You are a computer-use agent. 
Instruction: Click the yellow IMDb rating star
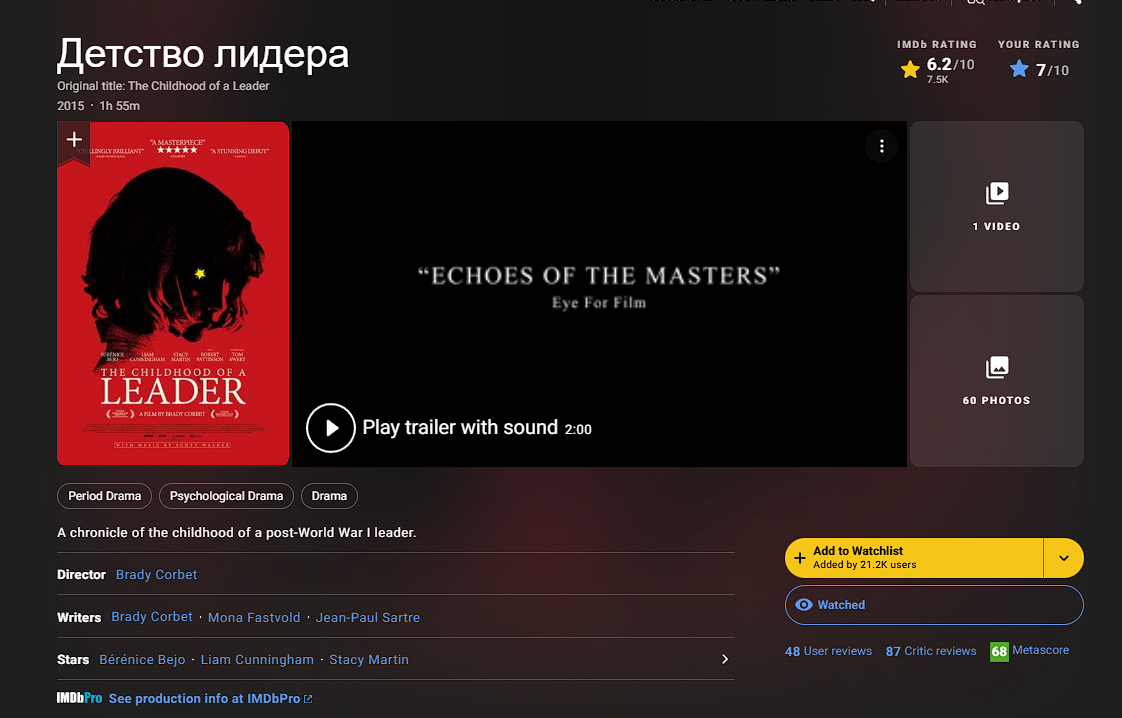pos(910,69)
